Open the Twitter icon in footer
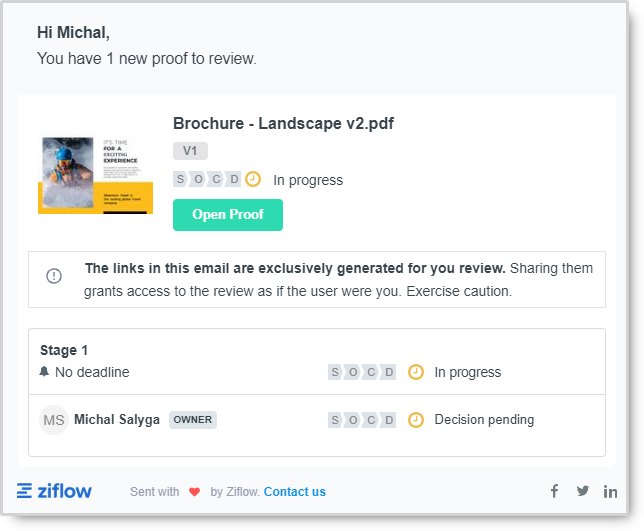 coord(582,491)
